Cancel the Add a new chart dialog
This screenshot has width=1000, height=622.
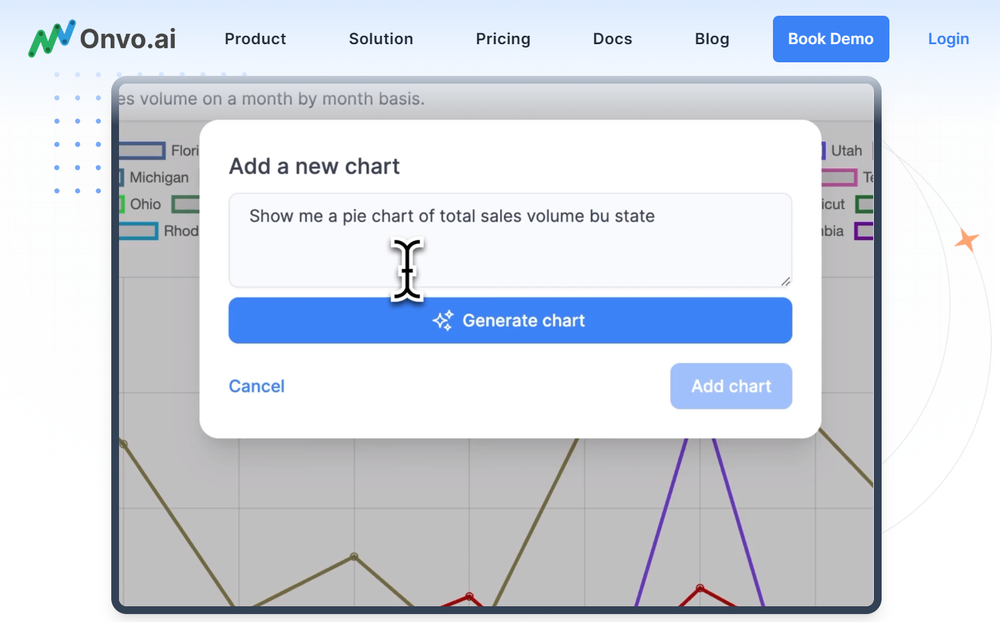(x=257, y=386)
